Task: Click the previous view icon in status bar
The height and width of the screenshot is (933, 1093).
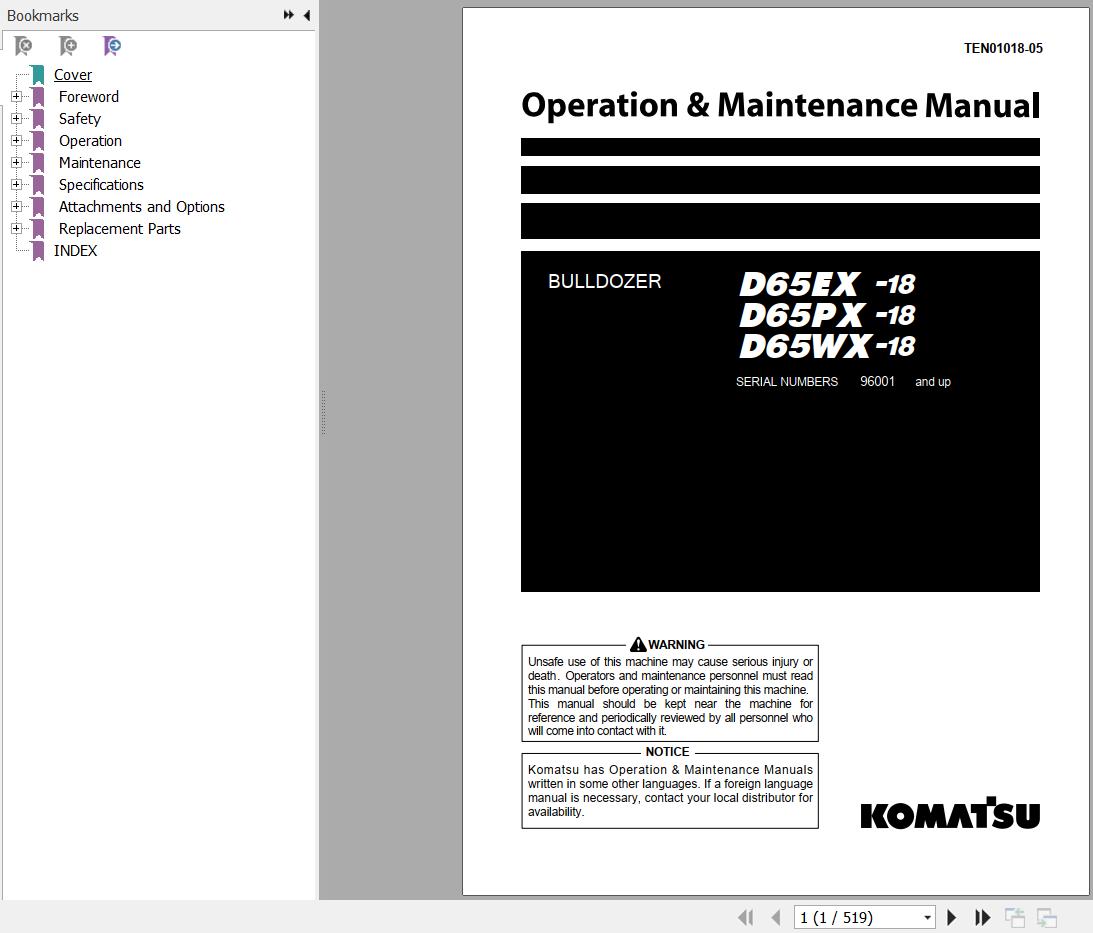Action: 1014,918
